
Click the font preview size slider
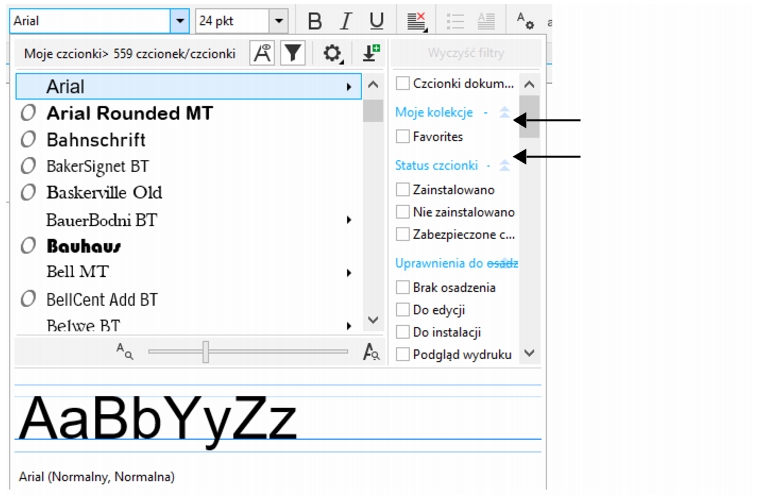205,351
